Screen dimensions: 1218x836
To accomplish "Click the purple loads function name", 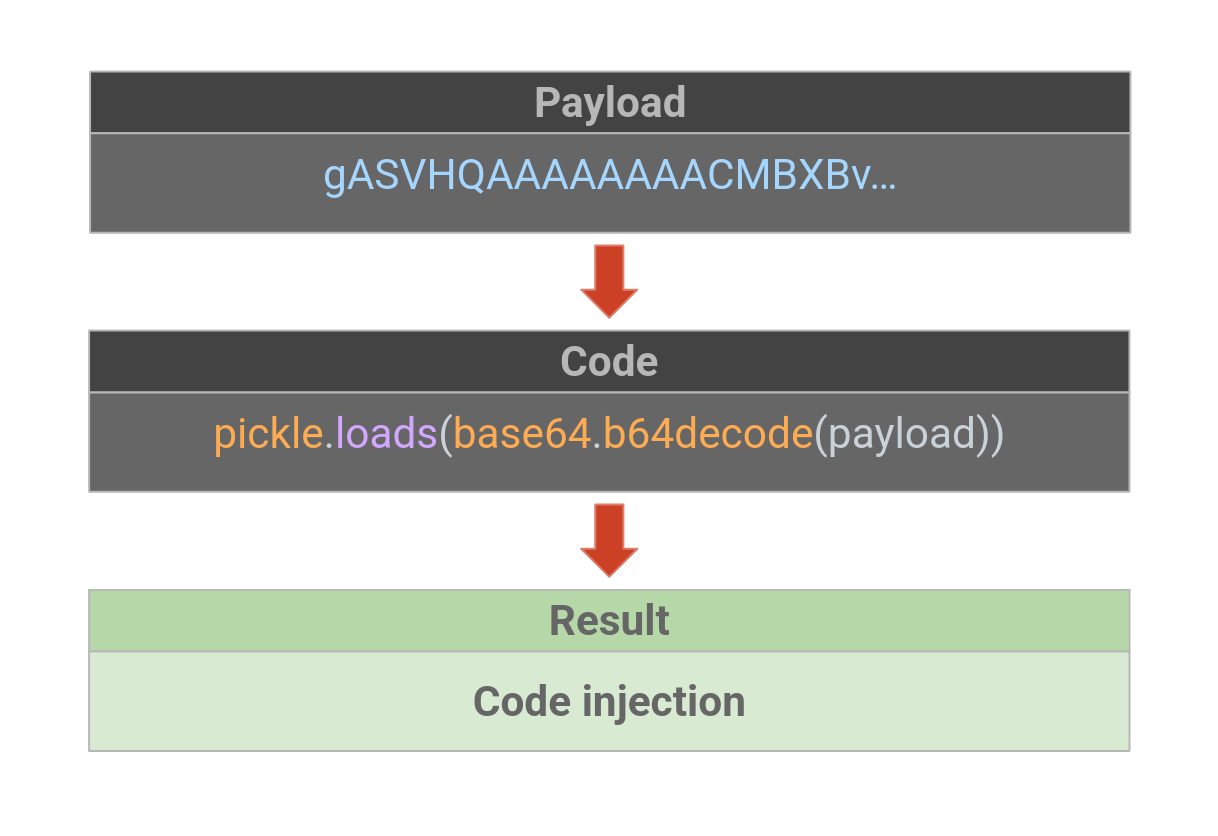I will coord(386,434).
